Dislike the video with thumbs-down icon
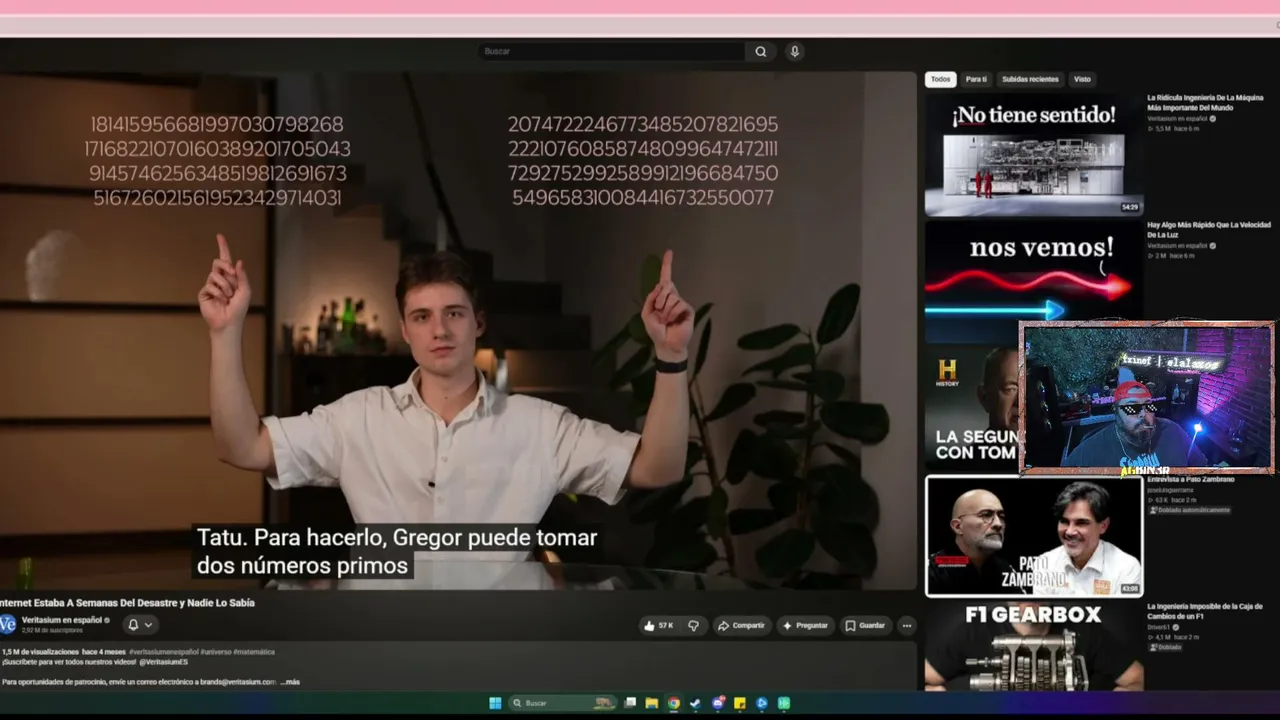The image size is (1280, 720). [693, 626]
